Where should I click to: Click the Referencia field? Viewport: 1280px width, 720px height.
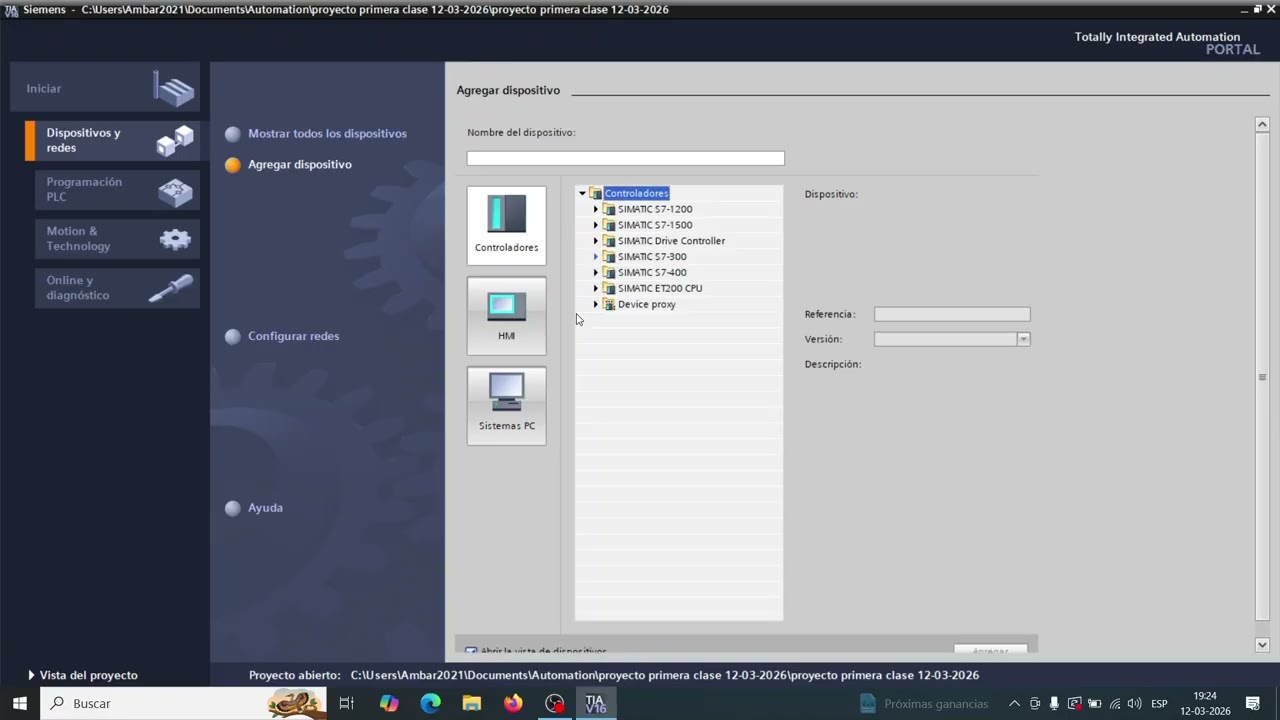point(952,314)
